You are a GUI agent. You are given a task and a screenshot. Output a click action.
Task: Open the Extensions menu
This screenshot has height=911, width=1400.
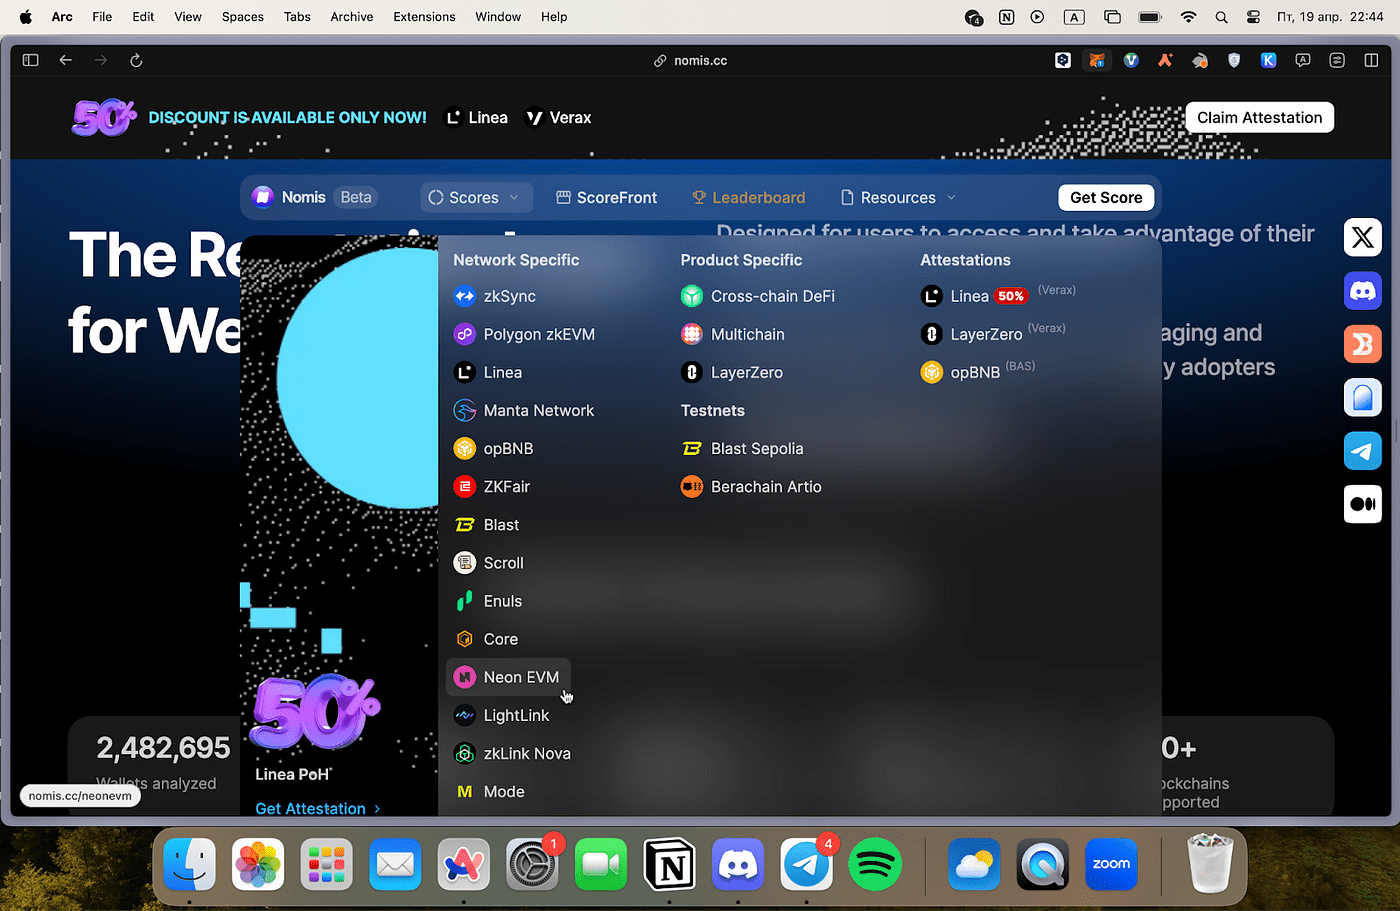[424, 16]
